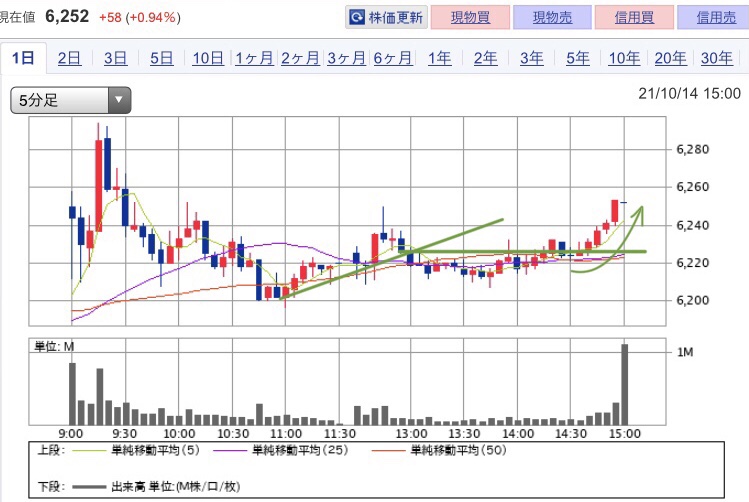Viewport: 749px width, 502px height.
Task: Switch to the 2日 chart range
Action: coord(69,58)
